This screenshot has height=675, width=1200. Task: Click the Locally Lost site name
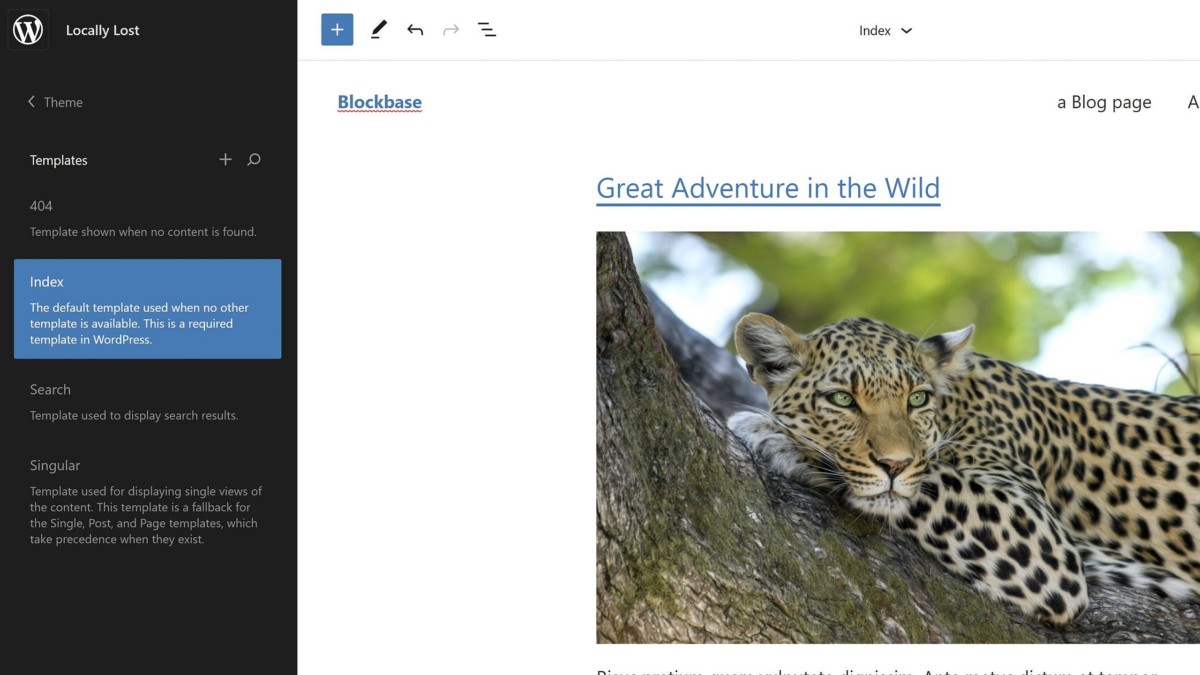(x=102, y=30)
